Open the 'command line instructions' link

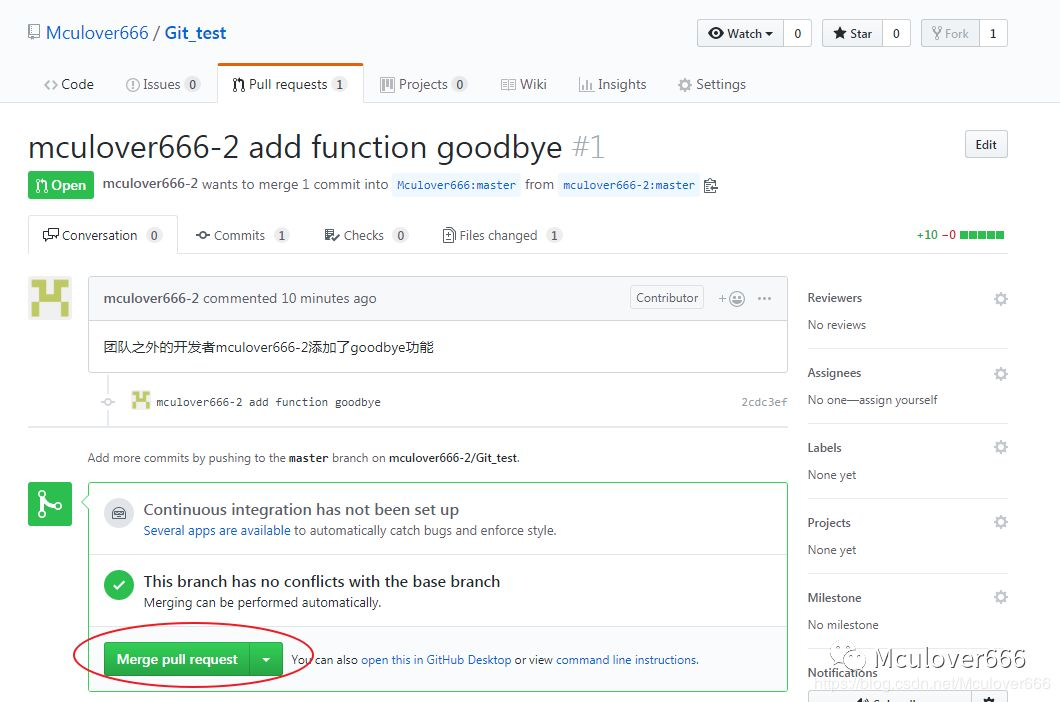626,660
